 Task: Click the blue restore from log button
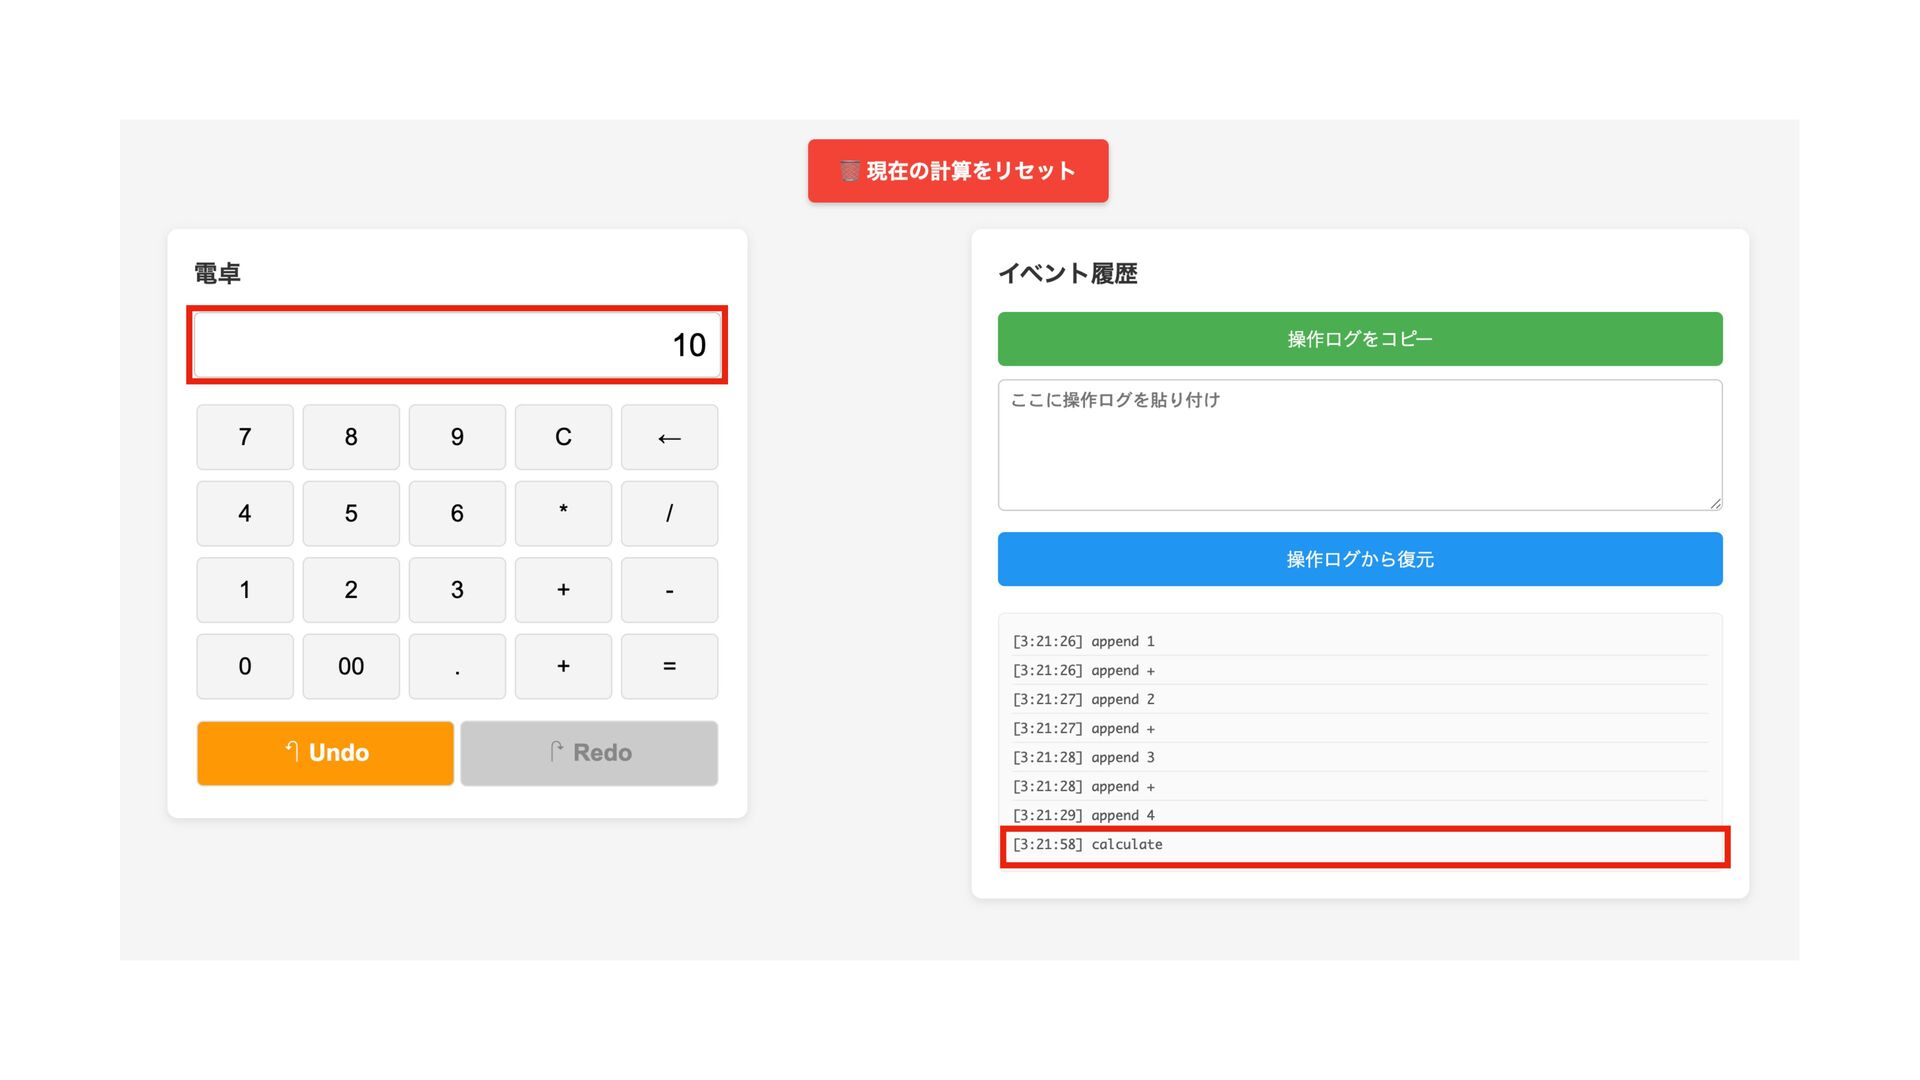click(x=1359, y=559)
